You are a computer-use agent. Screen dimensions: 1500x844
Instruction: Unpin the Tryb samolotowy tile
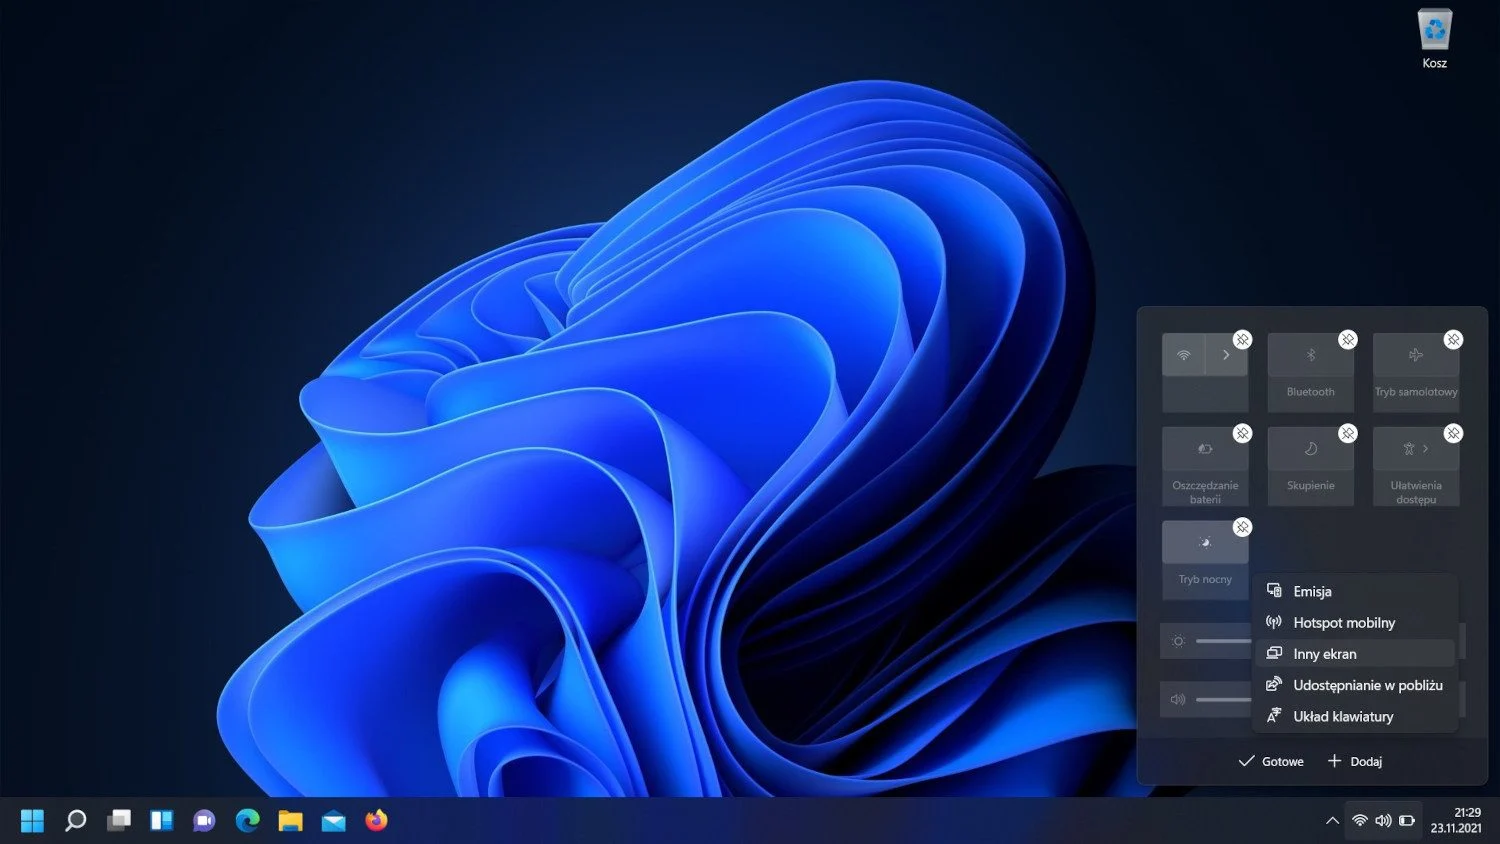tap(1453, 340)
